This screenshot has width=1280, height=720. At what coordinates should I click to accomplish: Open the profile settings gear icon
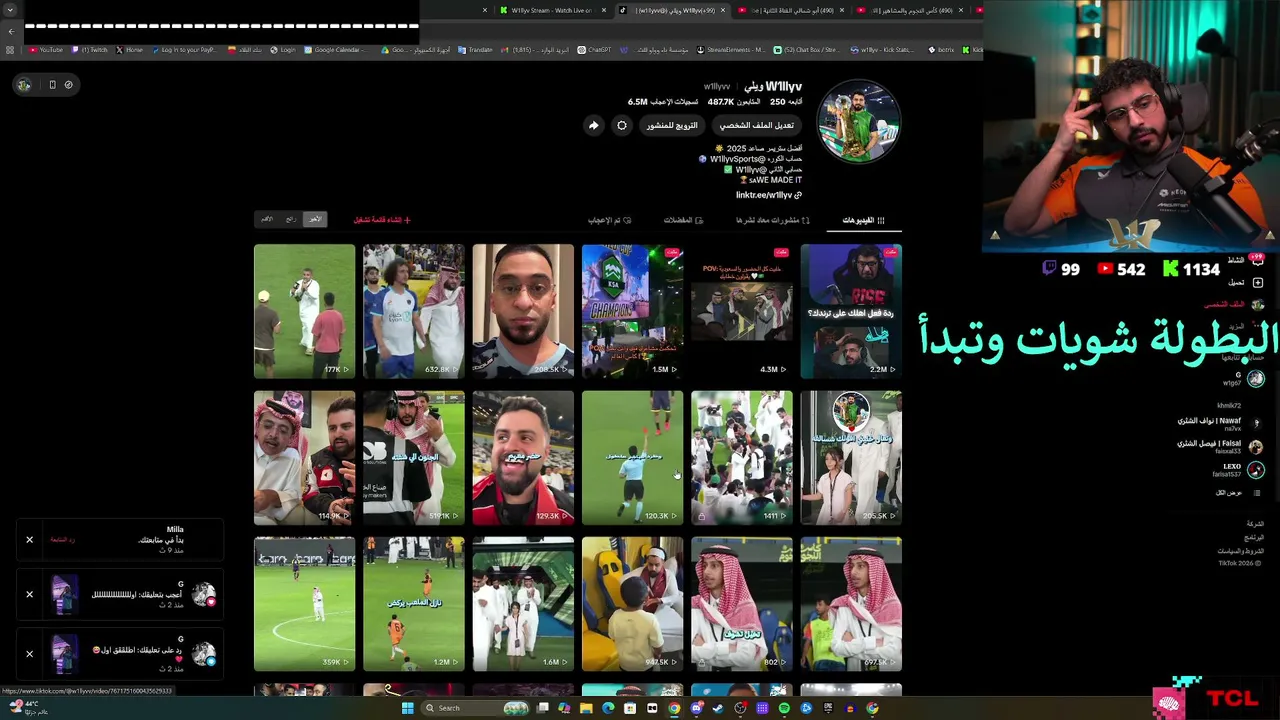click(622, 125)
